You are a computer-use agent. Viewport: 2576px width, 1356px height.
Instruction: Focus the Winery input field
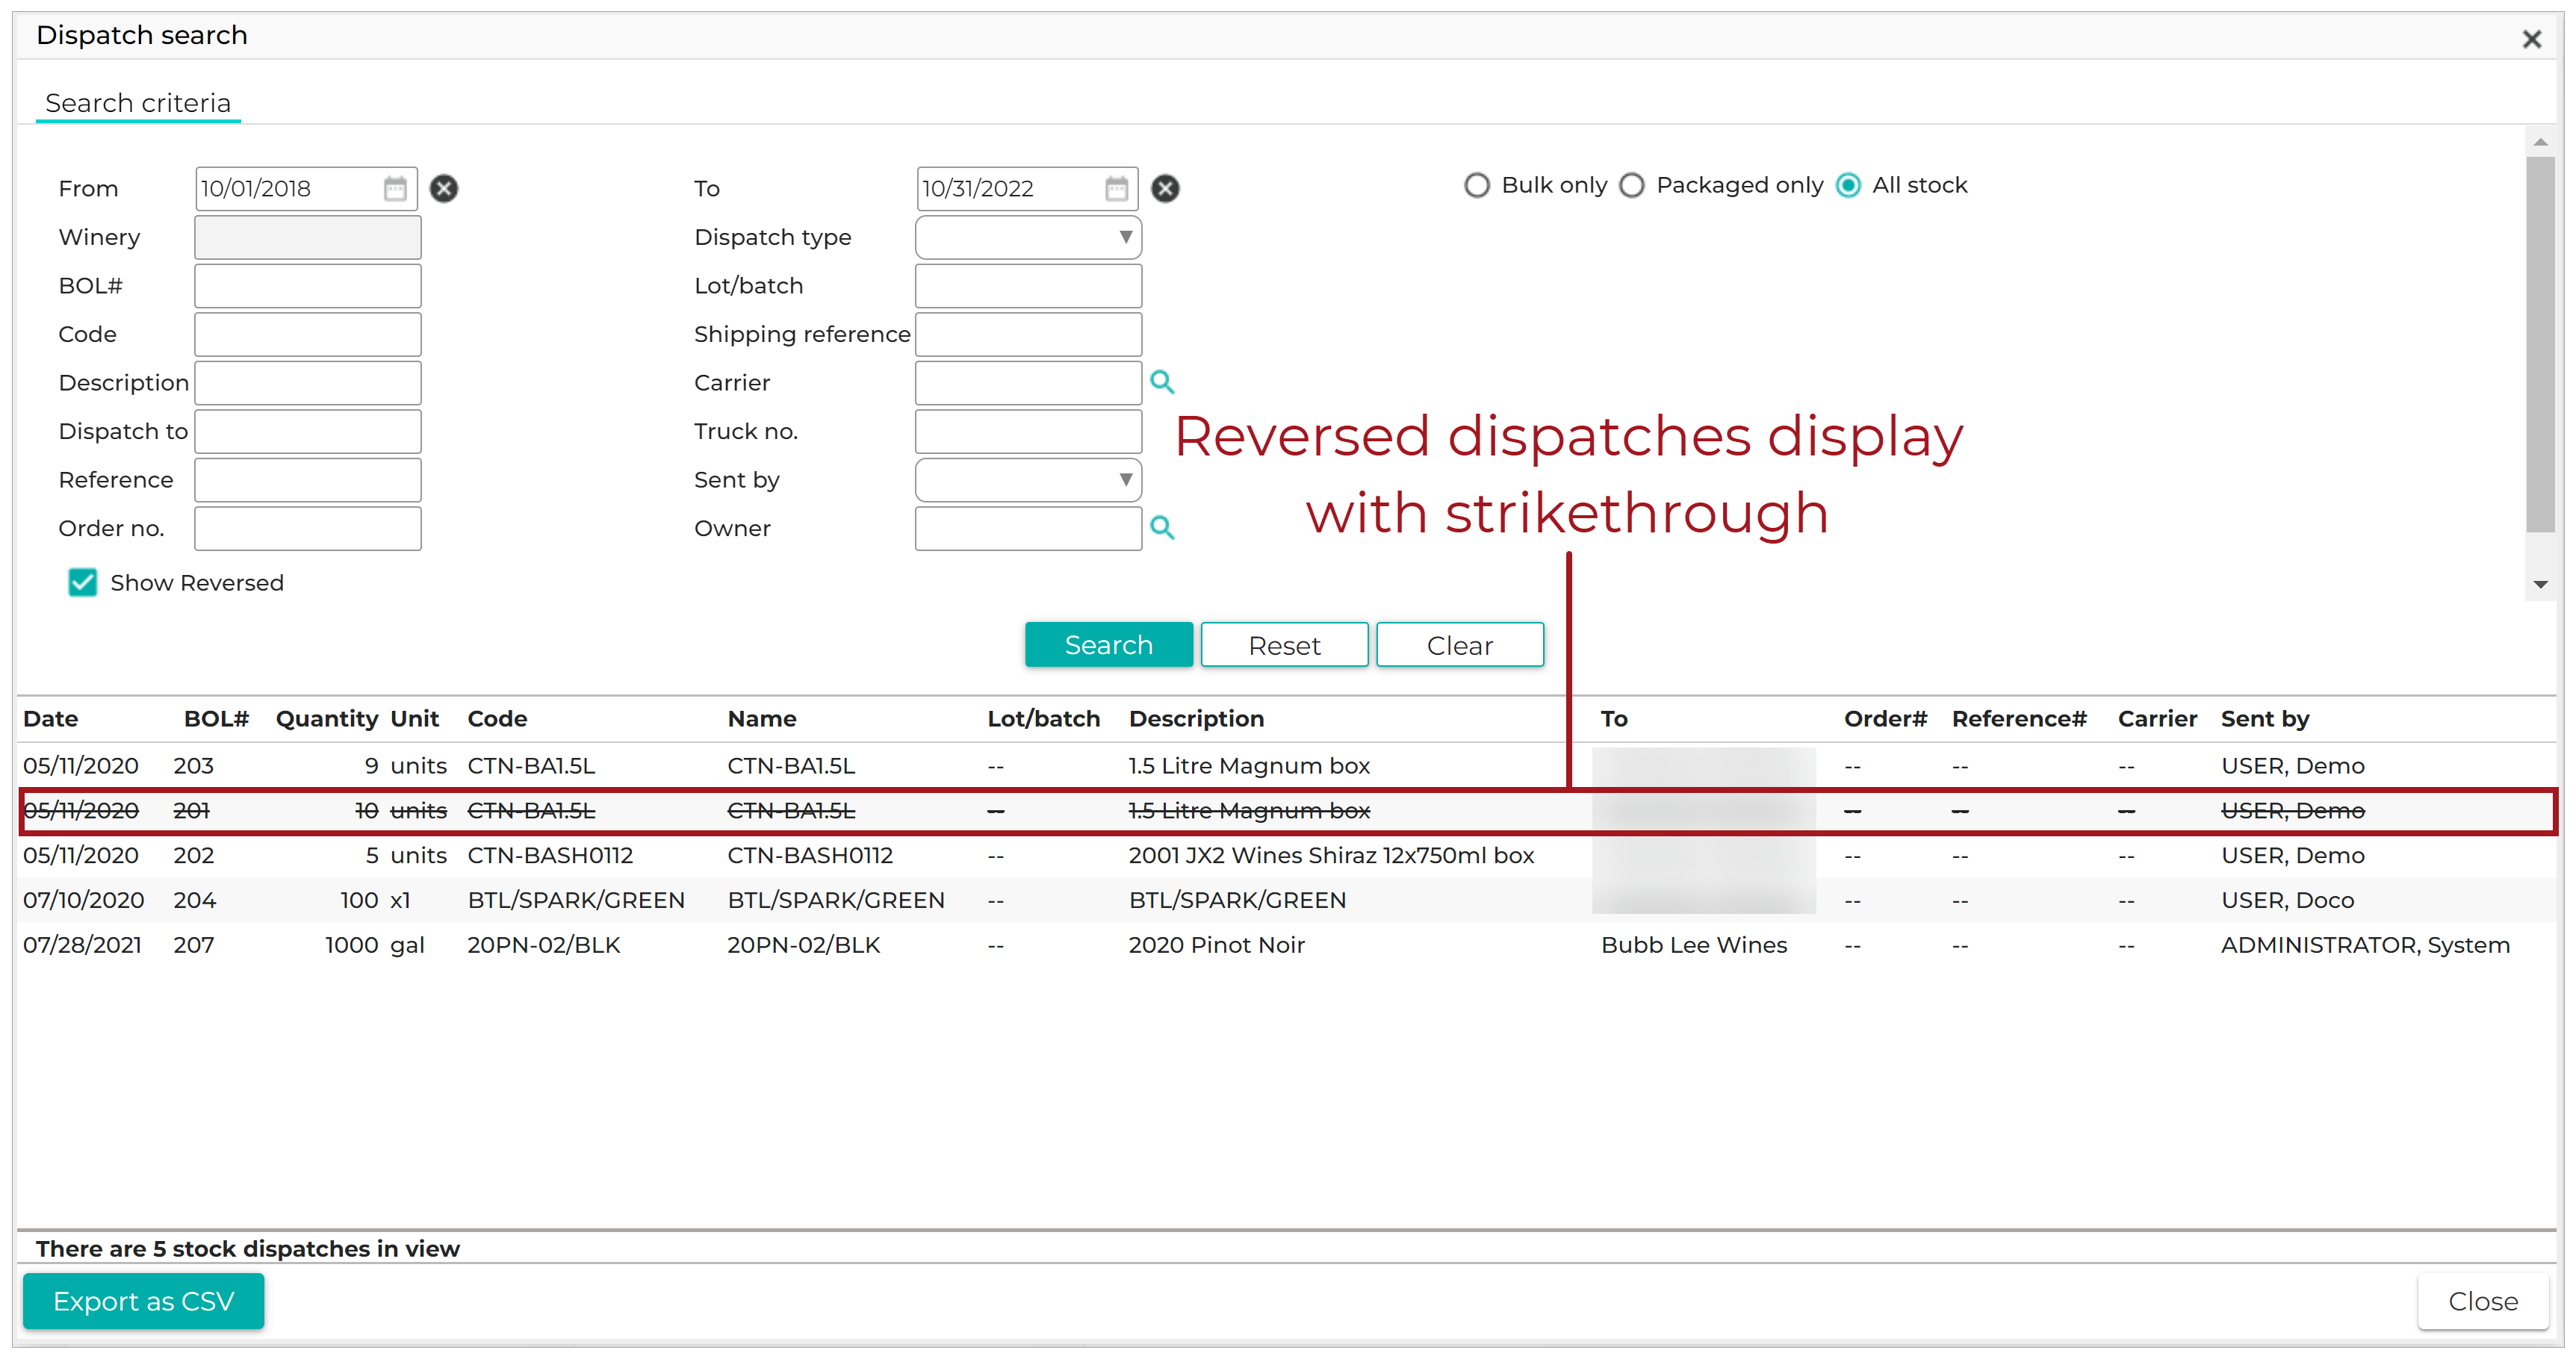point(308,237)
